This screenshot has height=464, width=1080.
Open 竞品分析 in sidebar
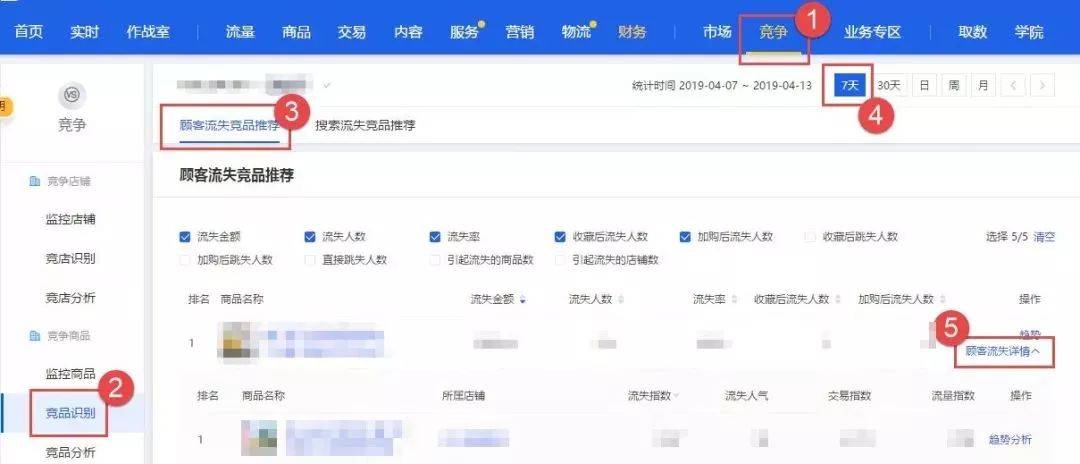pos(70,453)
